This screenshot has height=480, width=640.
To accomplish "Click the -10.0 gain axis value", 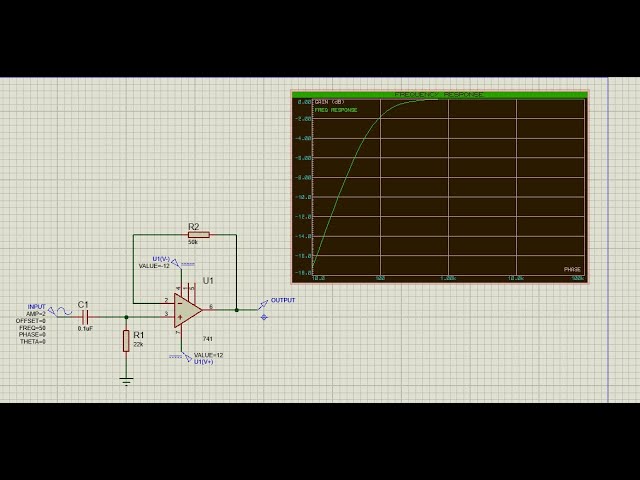I will 303,197.
